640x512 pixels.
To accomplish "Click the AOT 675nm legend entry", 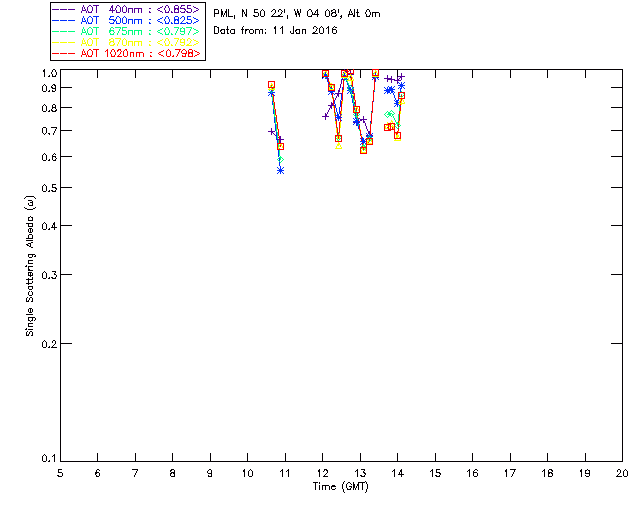I will [127, 31].
